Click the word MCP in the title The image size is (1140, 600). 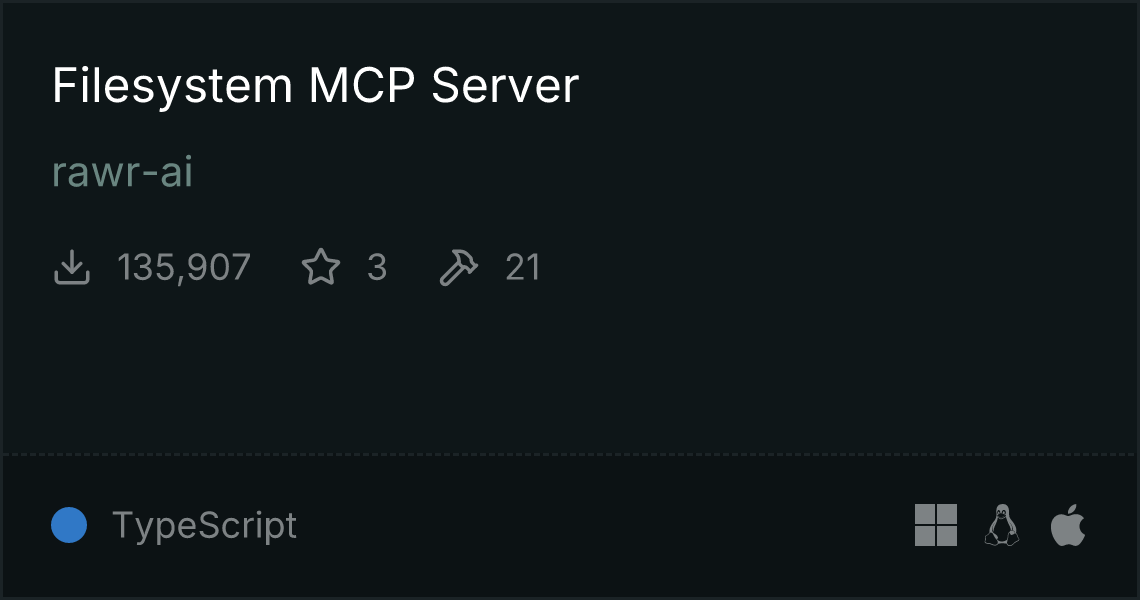[x=362, y=85]
